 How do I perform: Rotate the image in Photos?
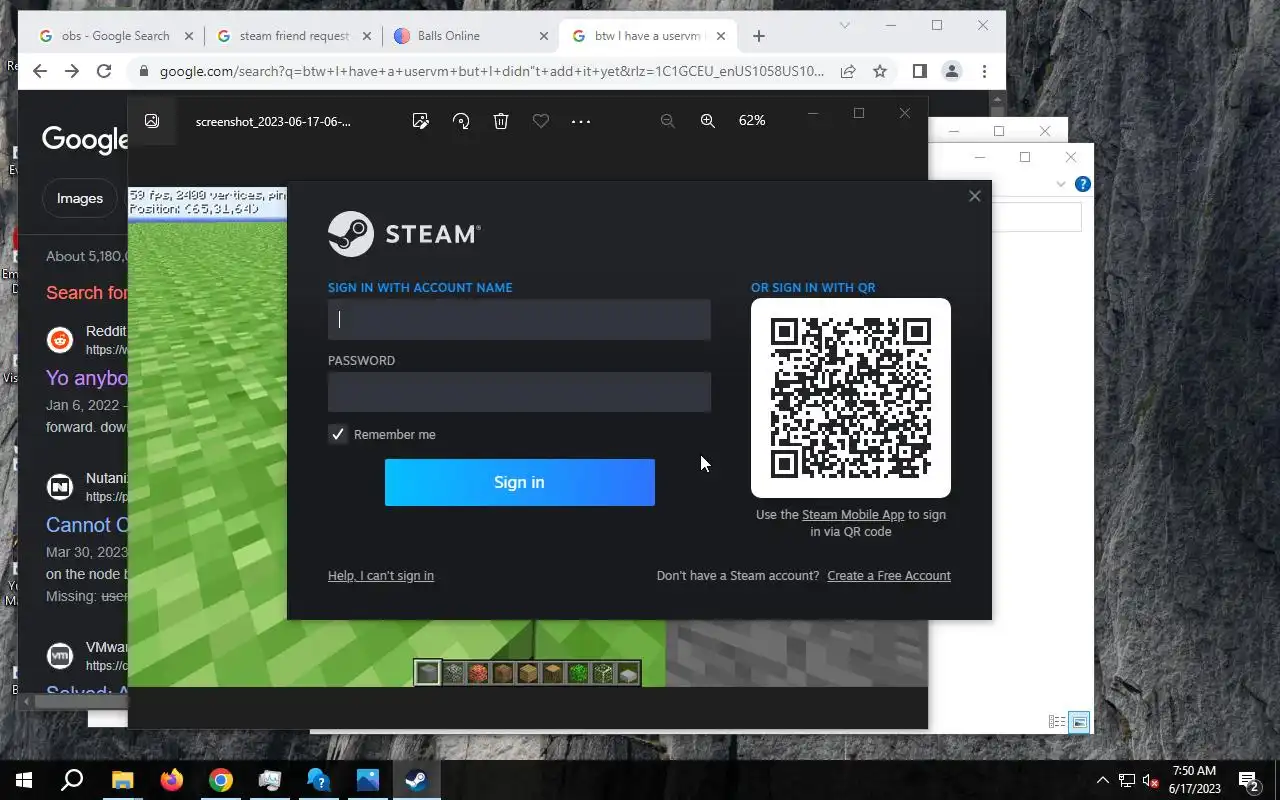(461, 121)
